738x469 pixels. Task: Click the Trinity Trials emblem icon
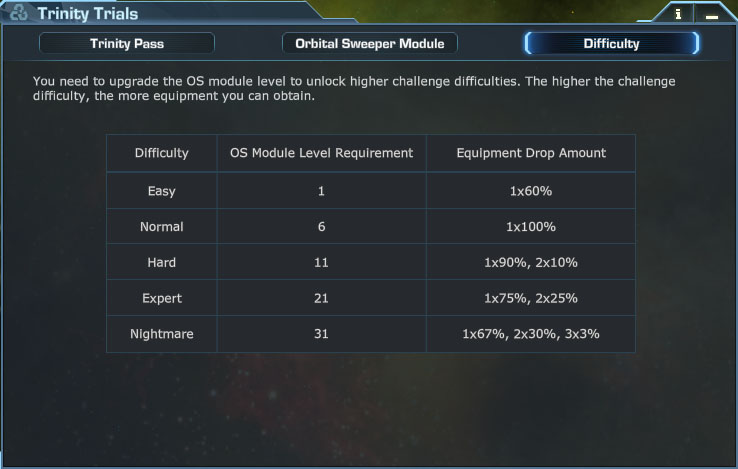coord(18,14)
